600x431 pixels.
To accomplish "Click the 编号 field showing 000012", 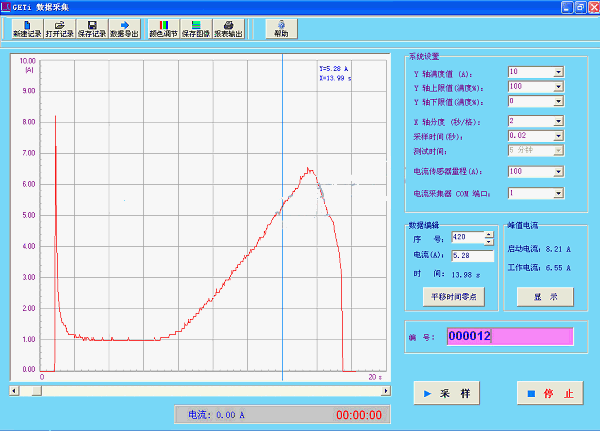I will point(510,336).
